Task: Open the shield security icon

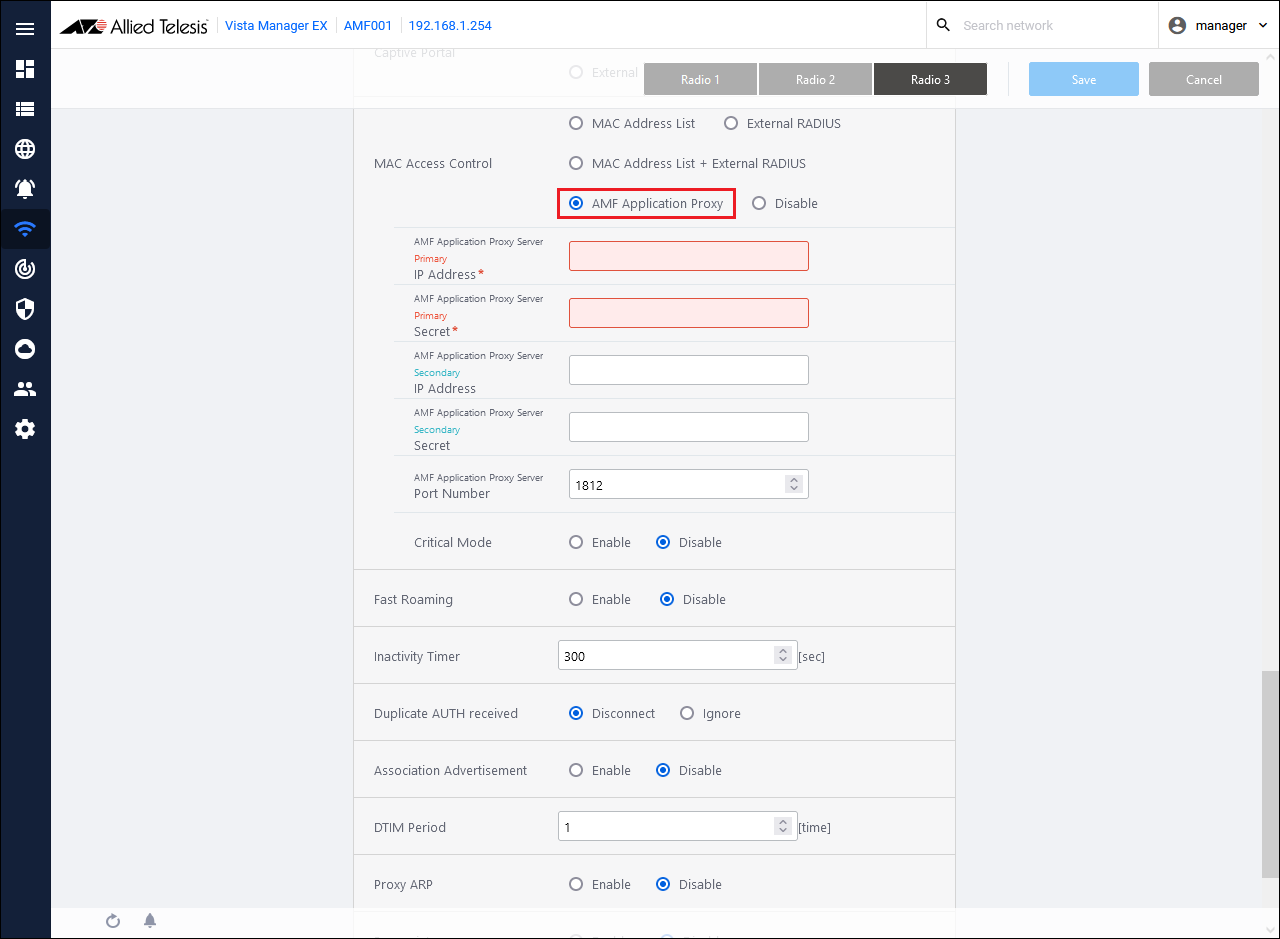Action: (x=25, y=309)
